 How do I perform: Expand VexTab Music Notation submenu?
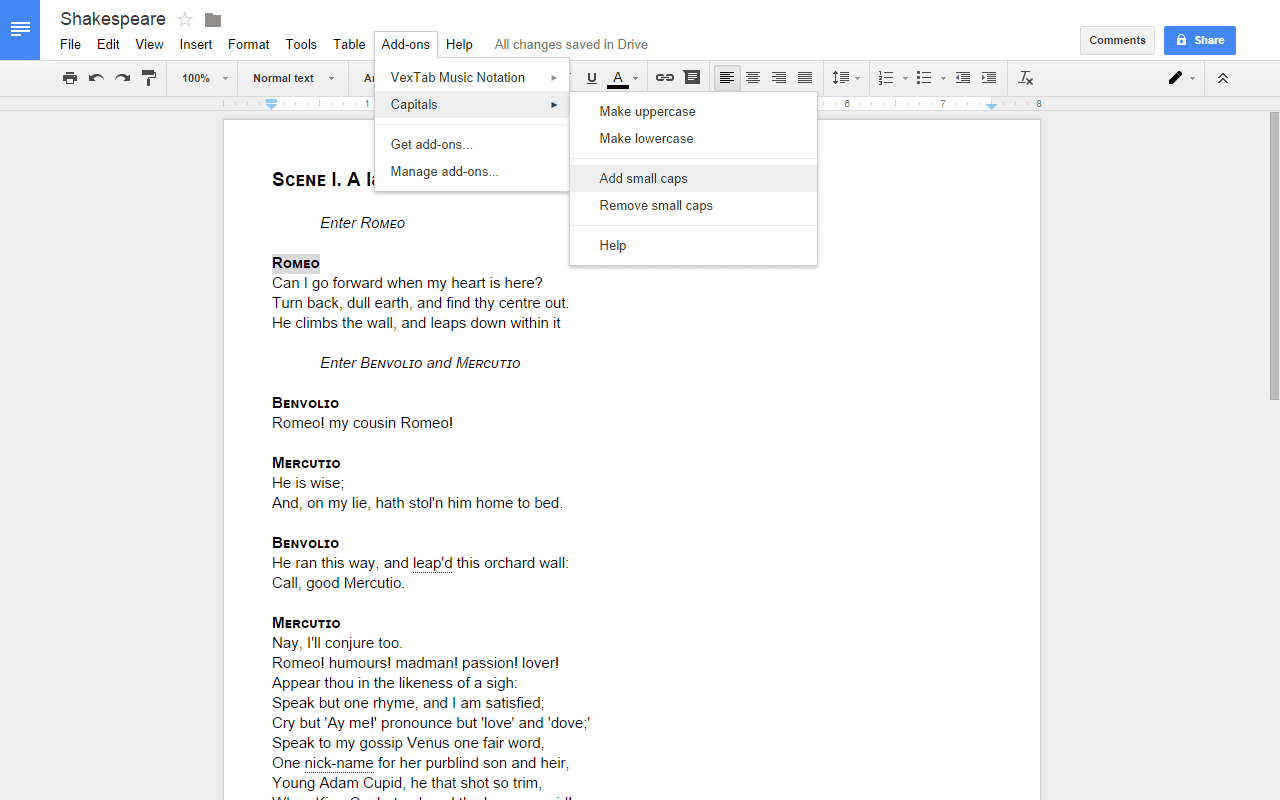(472, 77)
